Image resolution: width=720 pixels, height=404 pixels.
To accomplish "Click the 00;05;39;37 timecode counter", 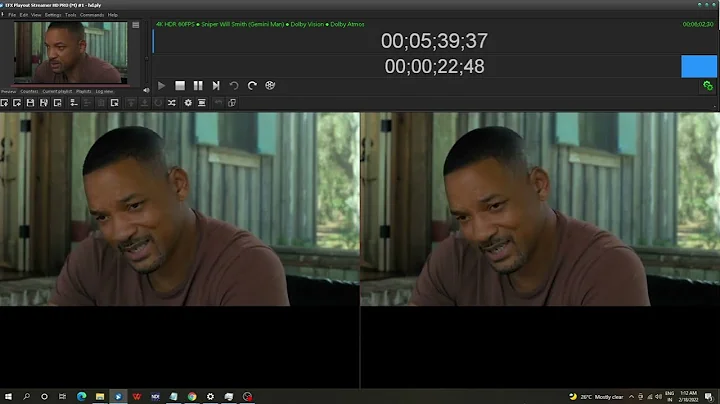I will 434,41.
